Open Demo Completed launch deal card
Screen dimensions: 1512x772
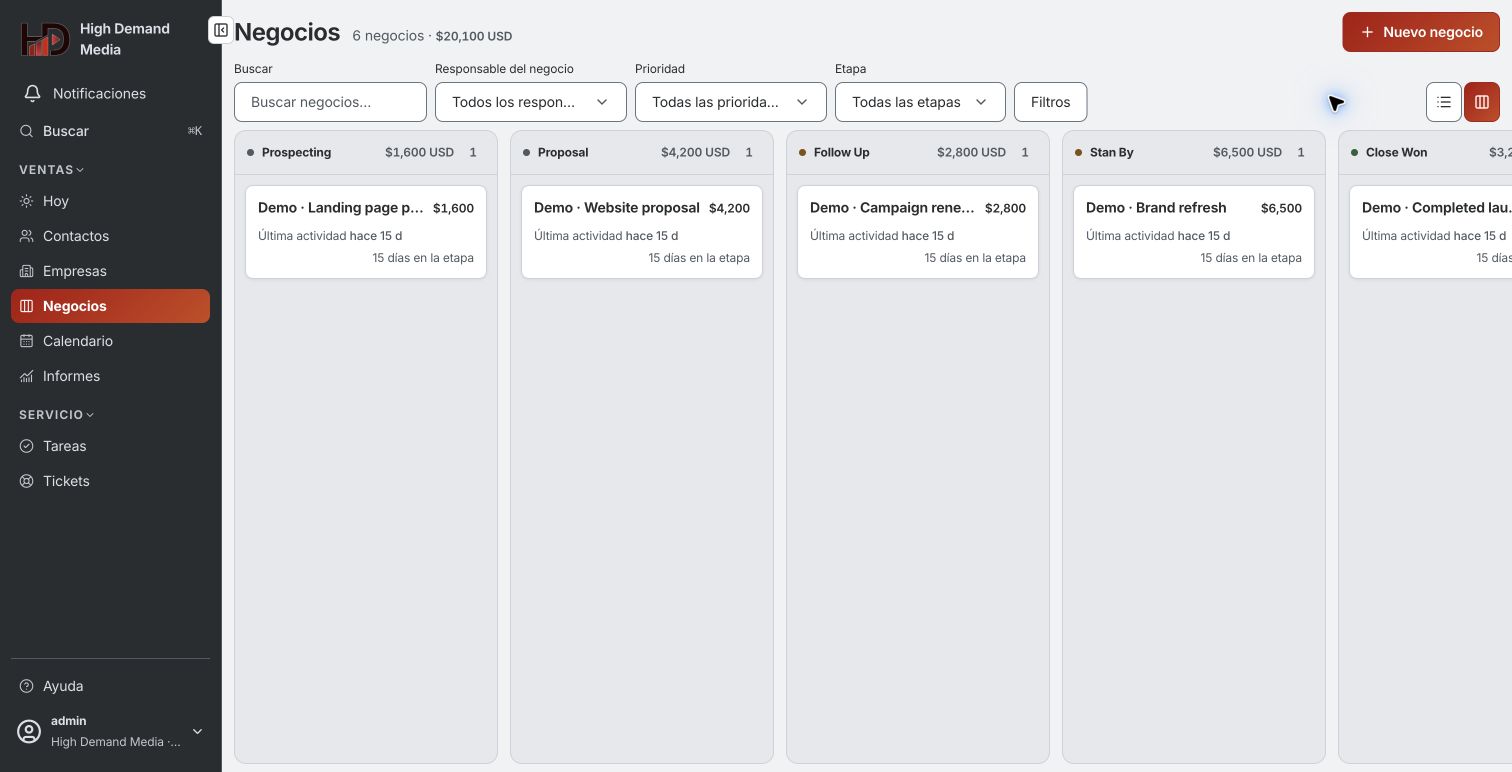point(1431,232)
